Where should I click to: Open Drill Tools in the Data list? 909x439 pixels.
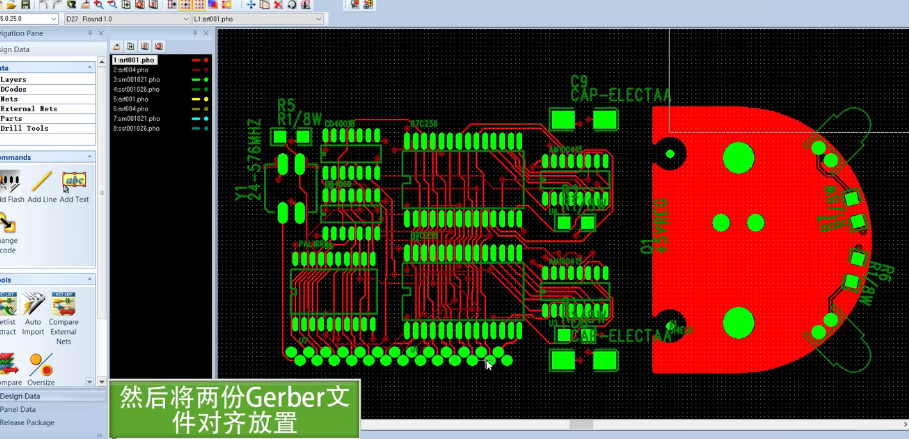[47, 128]
